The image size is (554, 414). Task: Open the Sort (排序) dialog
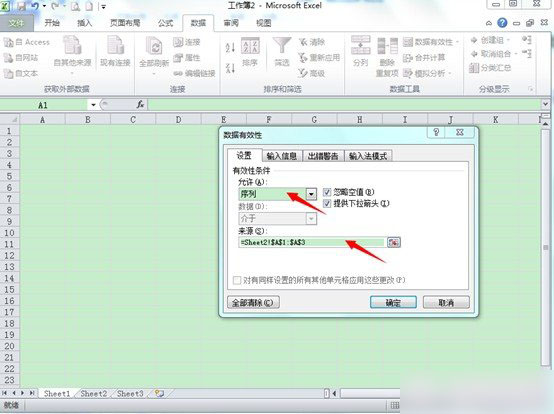click(250, 52)
